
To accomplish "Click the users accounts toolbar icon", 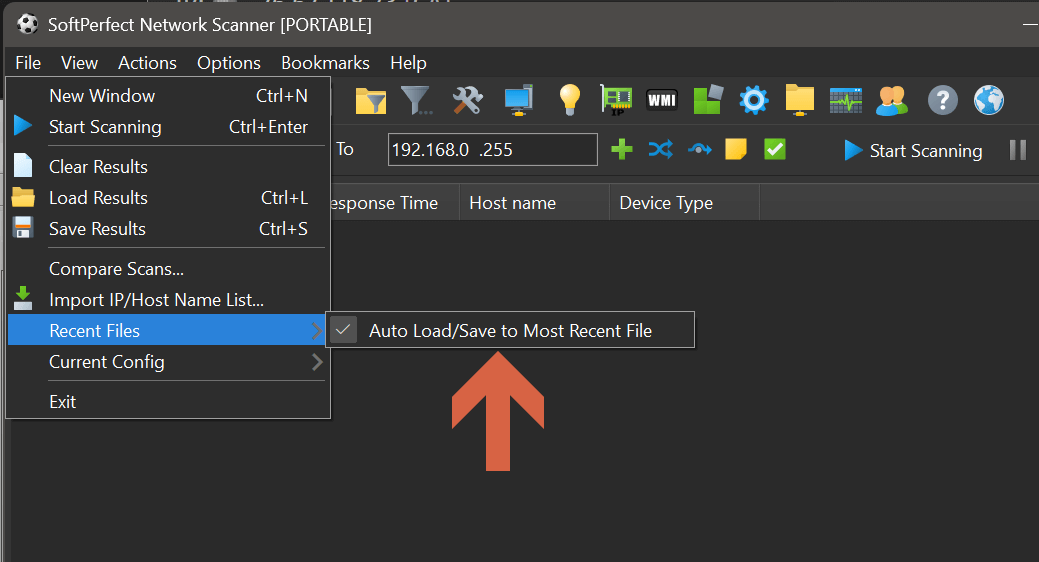I will pos(891,100).
